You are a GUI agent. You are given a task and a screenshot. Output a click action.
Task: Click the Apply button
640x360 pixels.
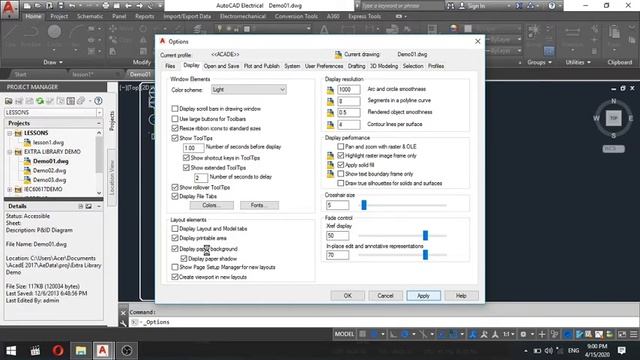(423, 296)
